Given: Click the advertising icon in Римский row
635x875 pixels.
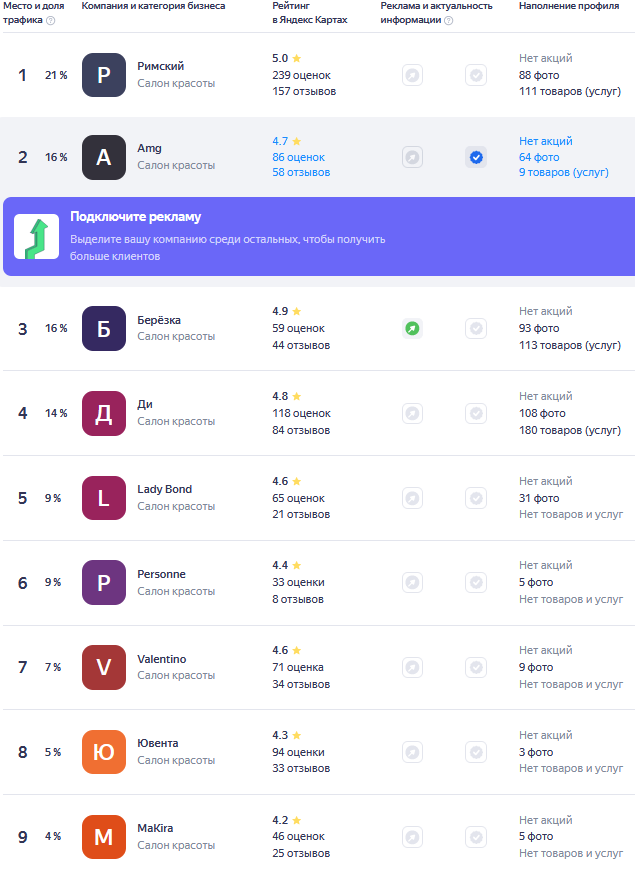Looking at the screenshot, I should point(412,75).
